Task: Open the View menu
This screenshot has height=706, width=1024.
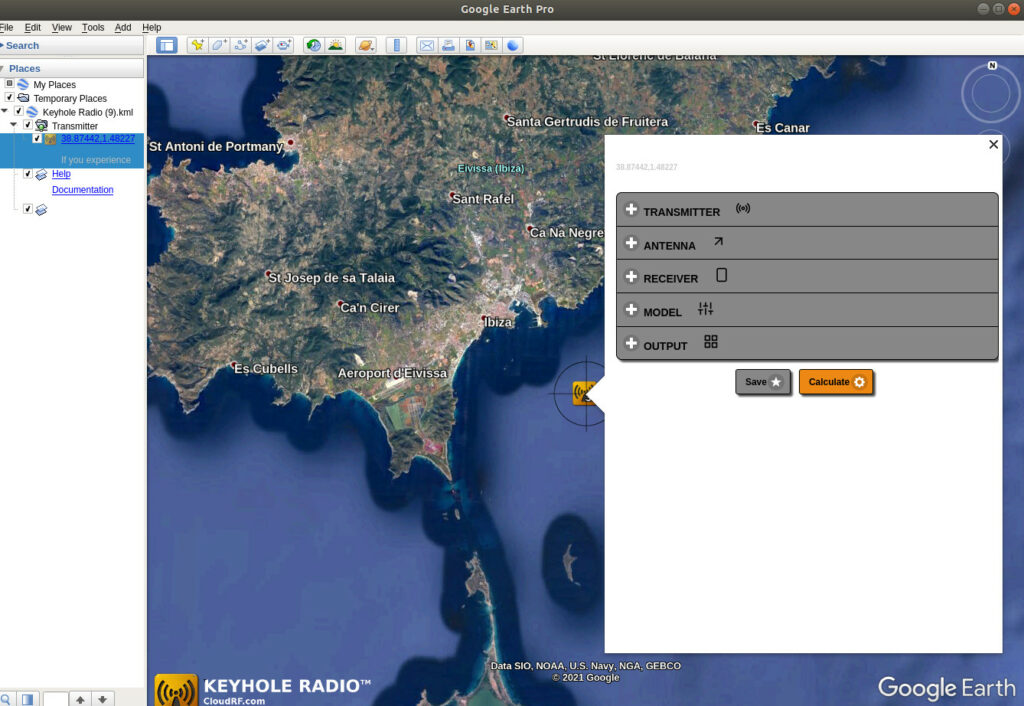Action: [61, 27]
